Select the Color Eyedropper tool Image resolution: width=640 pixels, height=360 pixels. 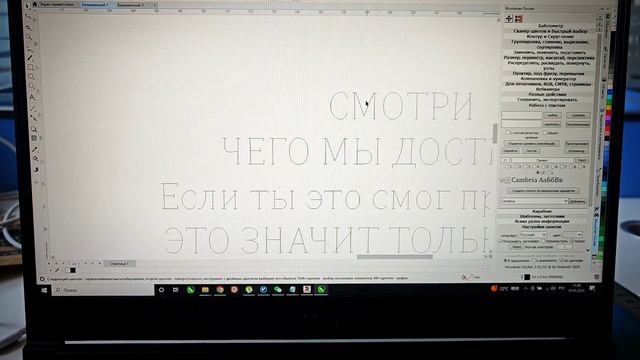pos(35,149)
